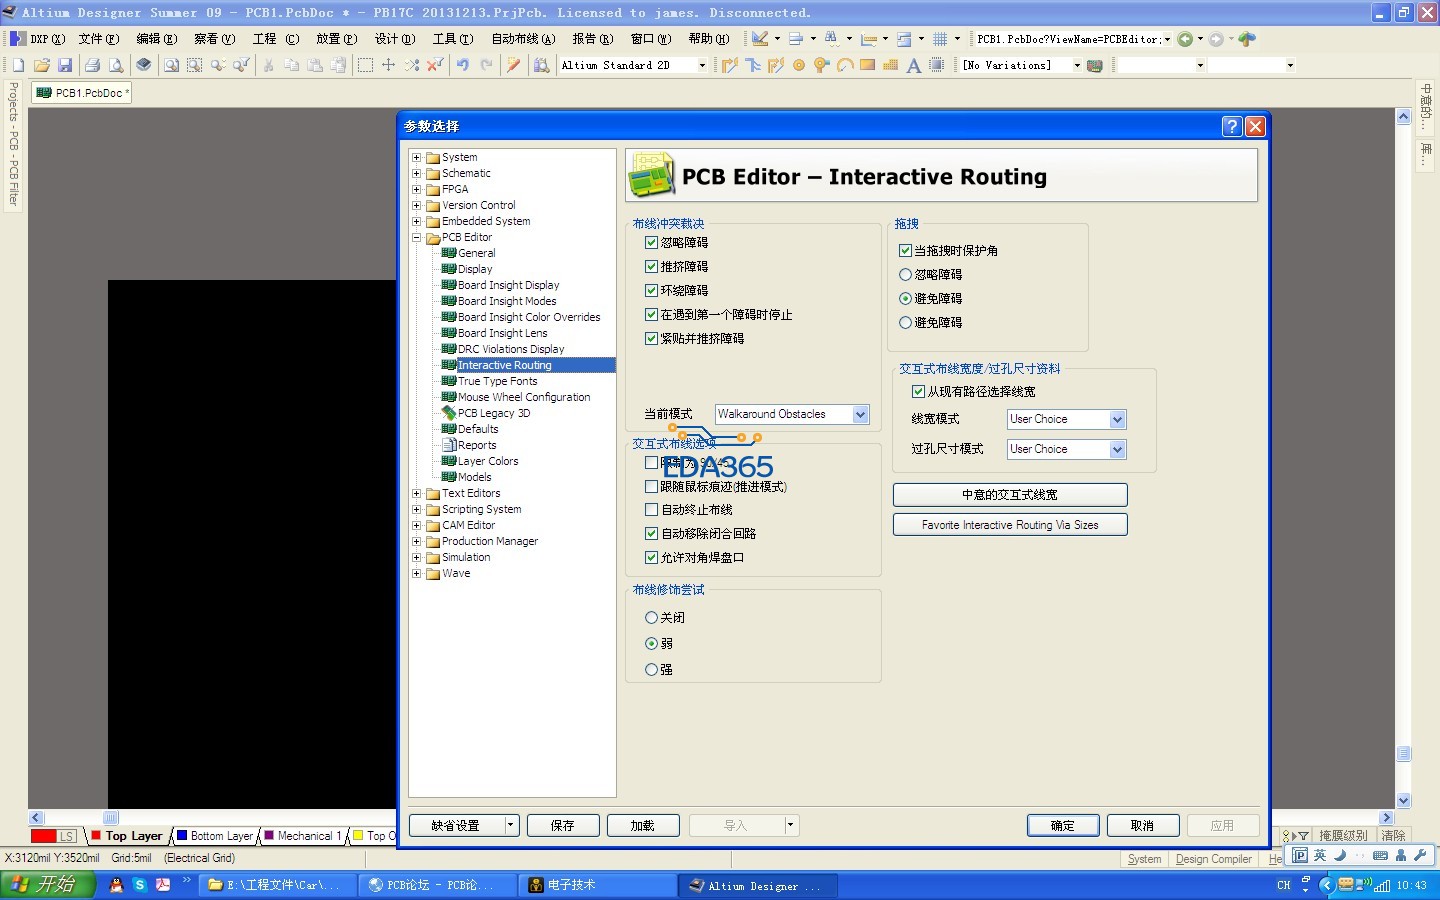Select Defaults in the PCB Editor tree

[477, 429]
